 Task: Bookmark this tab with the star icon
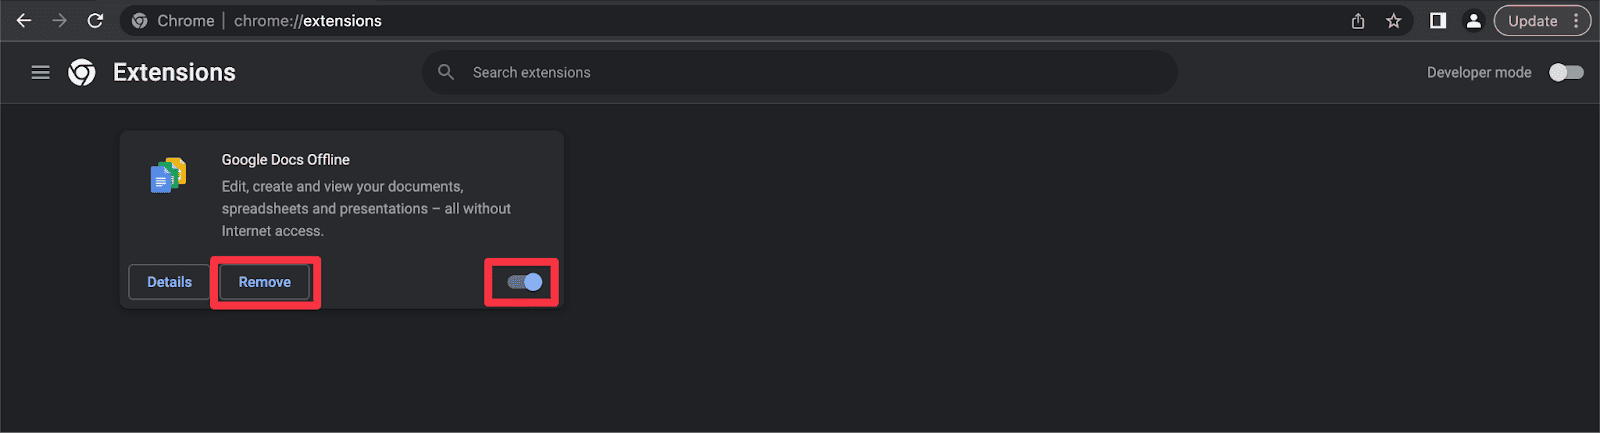coord(1393,20)
